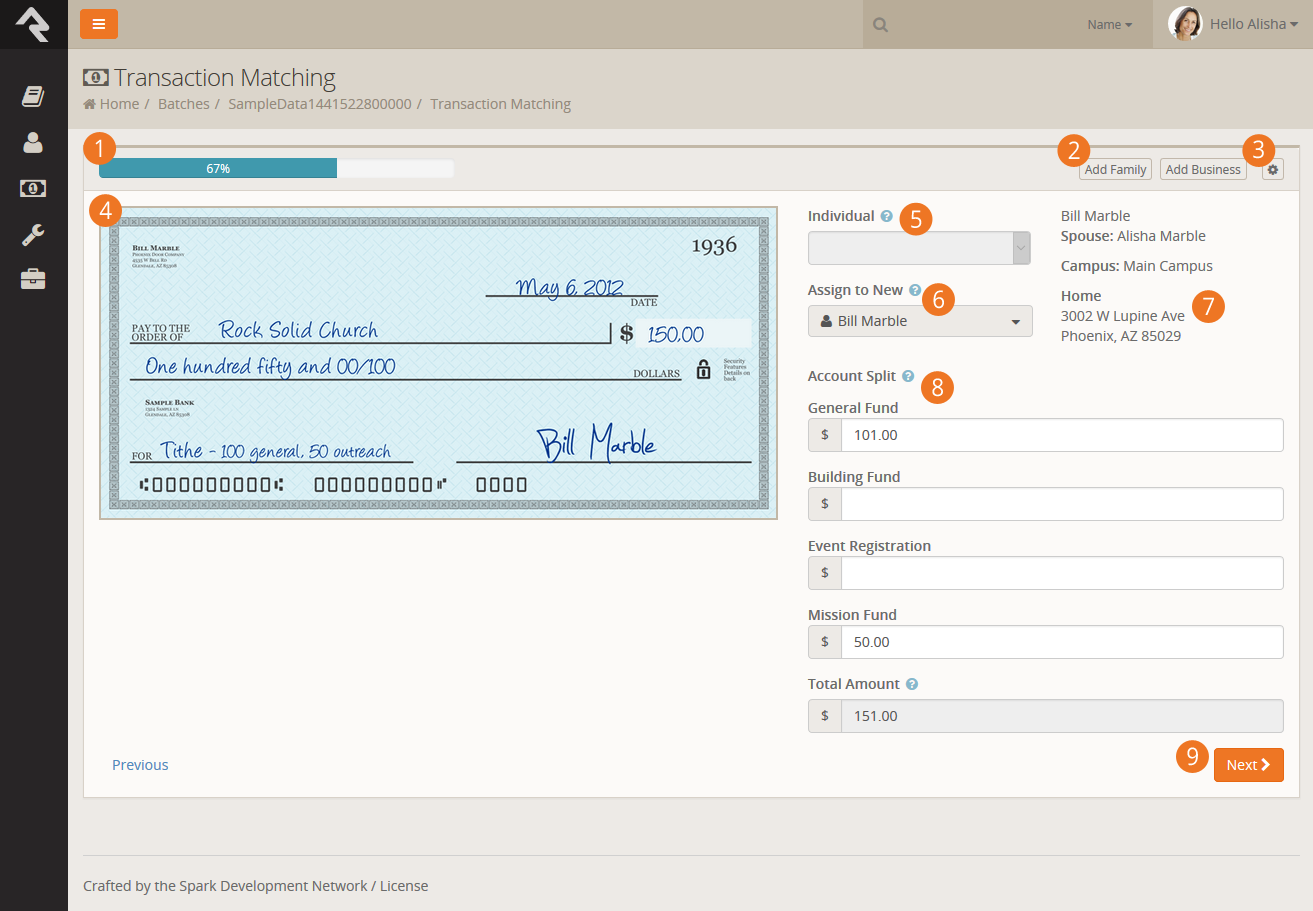Click the General Fund amount field

click(1061, 436)
